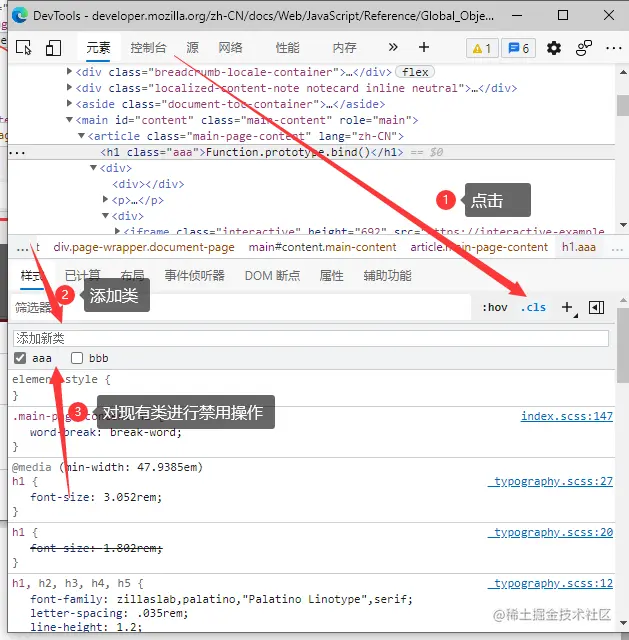Open _typography.scss:27 source link

pos(550,481)
